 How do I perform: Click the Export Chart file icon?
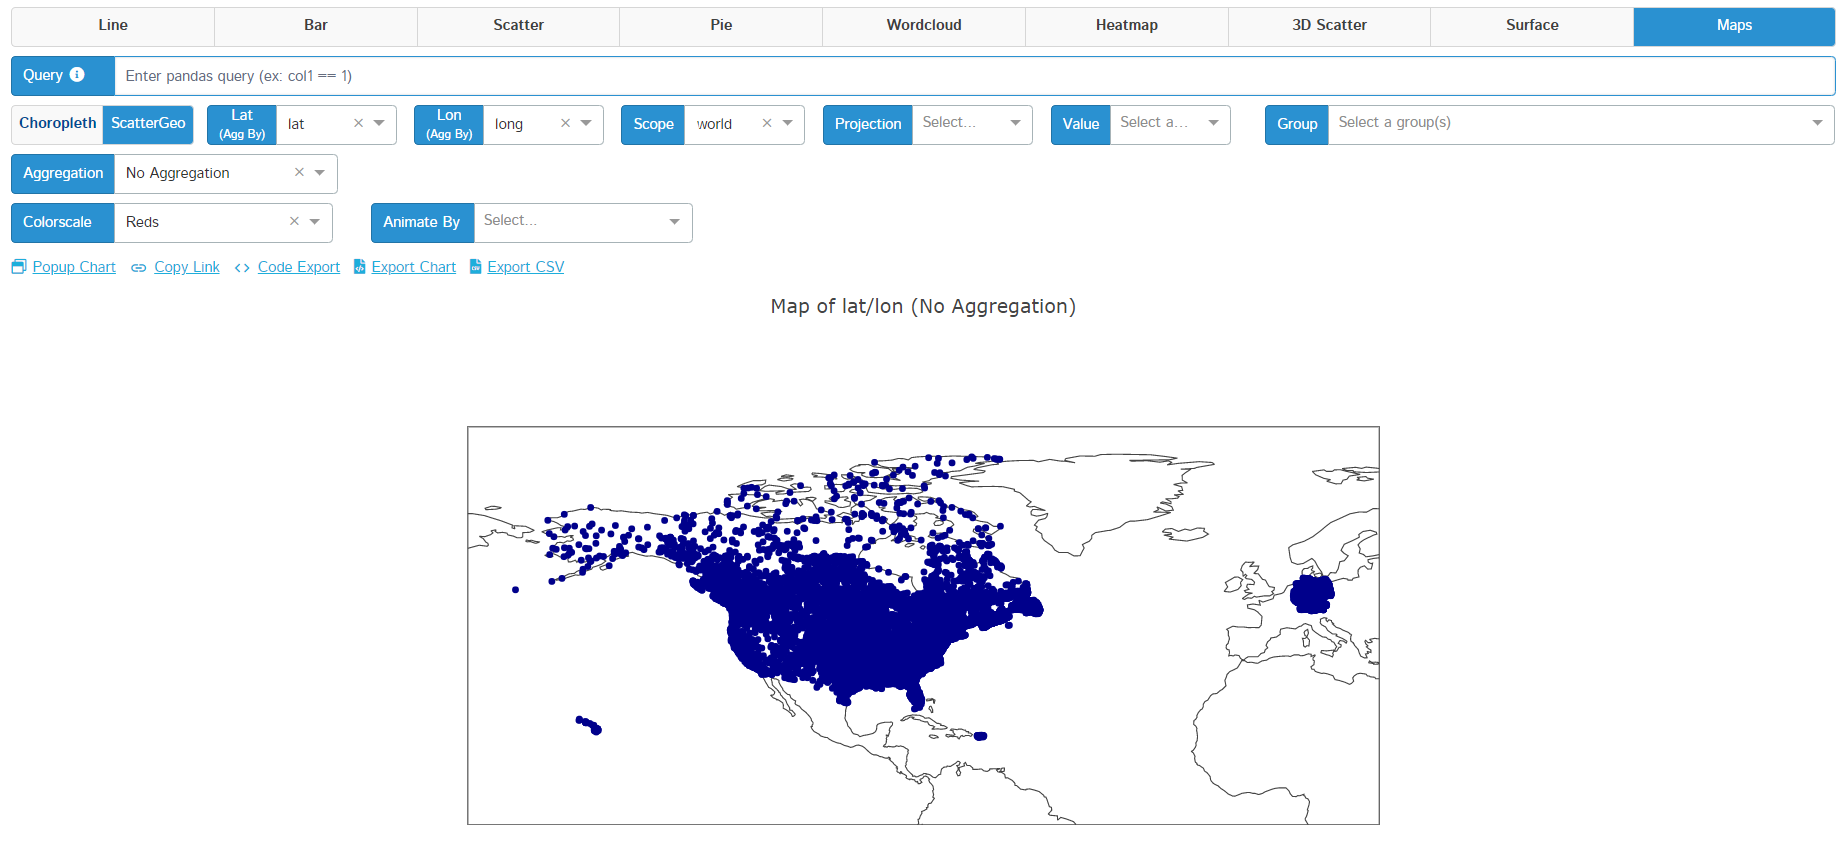360,267
